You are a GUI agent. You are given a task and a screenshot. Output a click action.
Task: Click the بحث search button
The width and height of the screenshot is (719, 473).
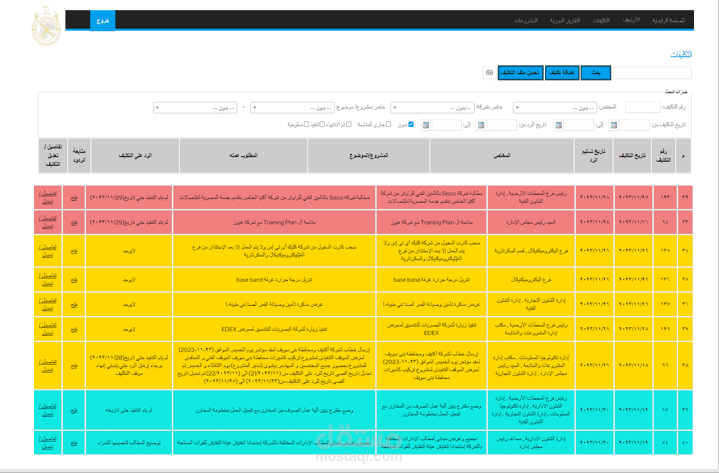click(x=596, y=73)
